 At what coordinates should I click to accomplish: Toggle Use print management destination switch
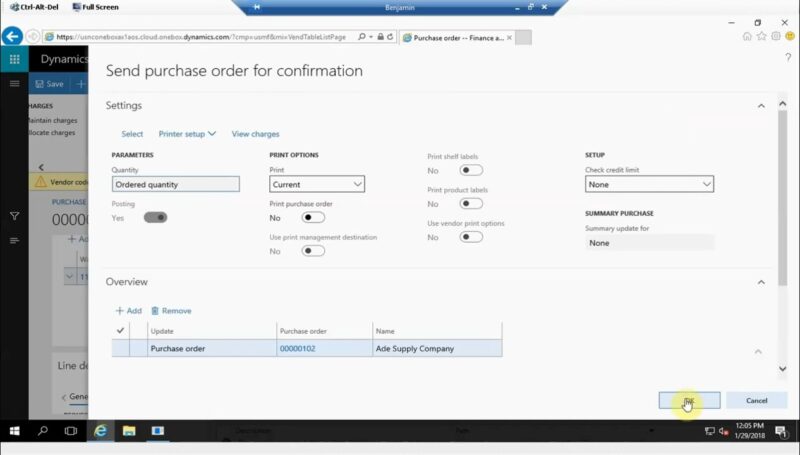coord(313,251)
